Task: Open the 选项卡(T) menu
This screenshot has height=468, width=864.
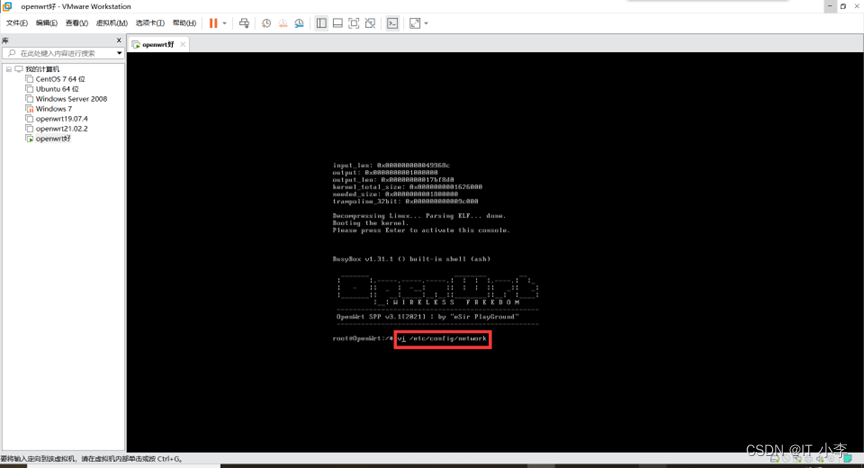Action: [x=150, y=23]
